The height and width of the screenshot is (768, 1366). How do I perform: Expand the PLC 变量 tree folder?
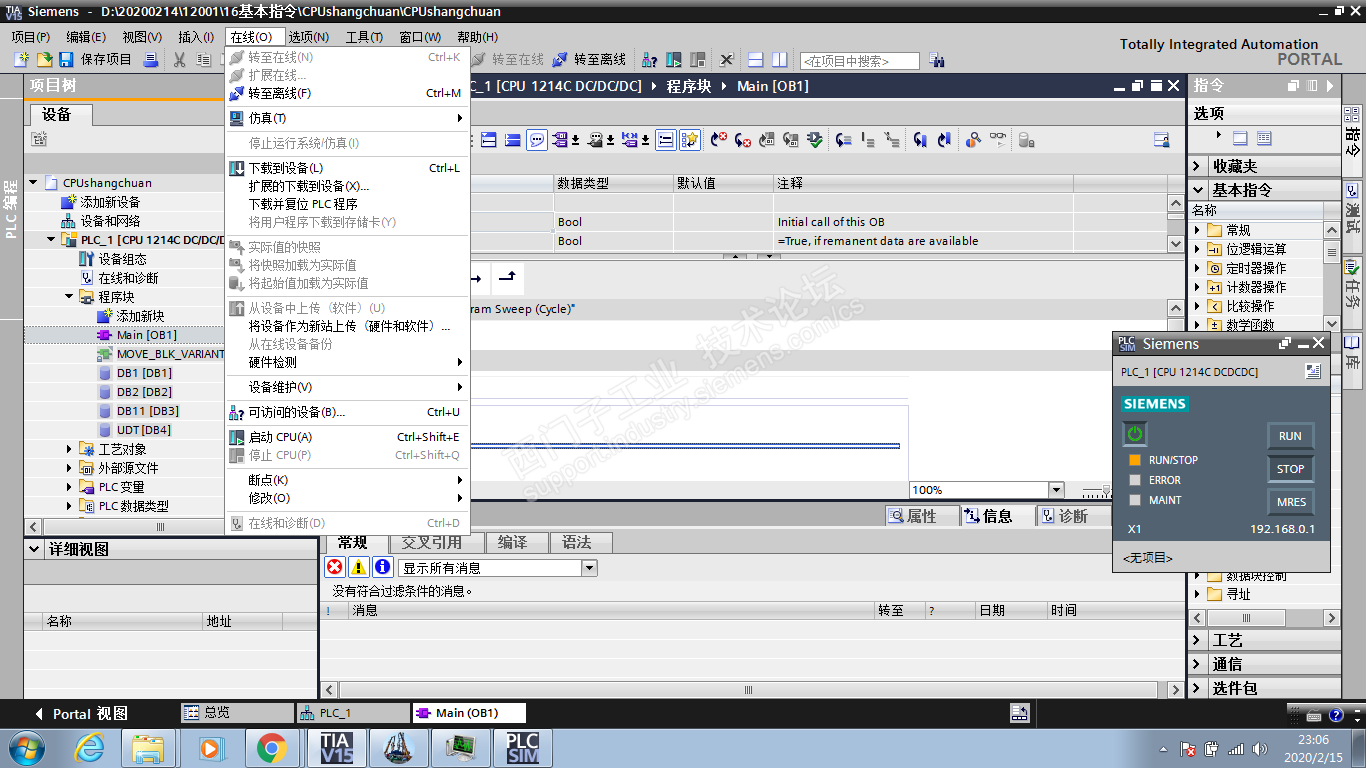70,487
